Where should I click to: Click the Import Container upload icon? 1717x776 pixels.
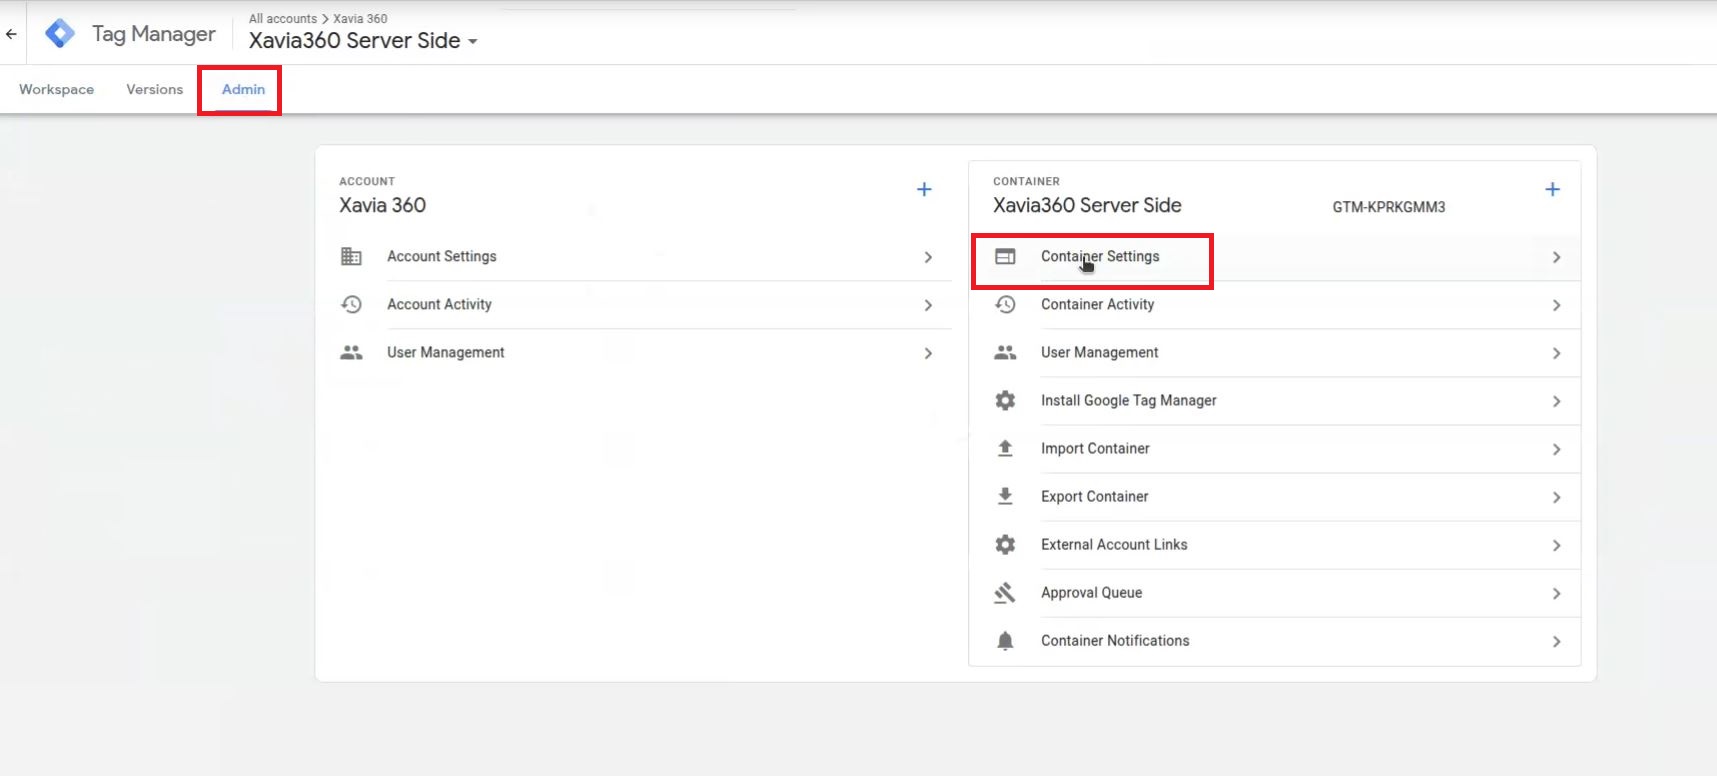pyautogui.click(x=1005, y=448)
